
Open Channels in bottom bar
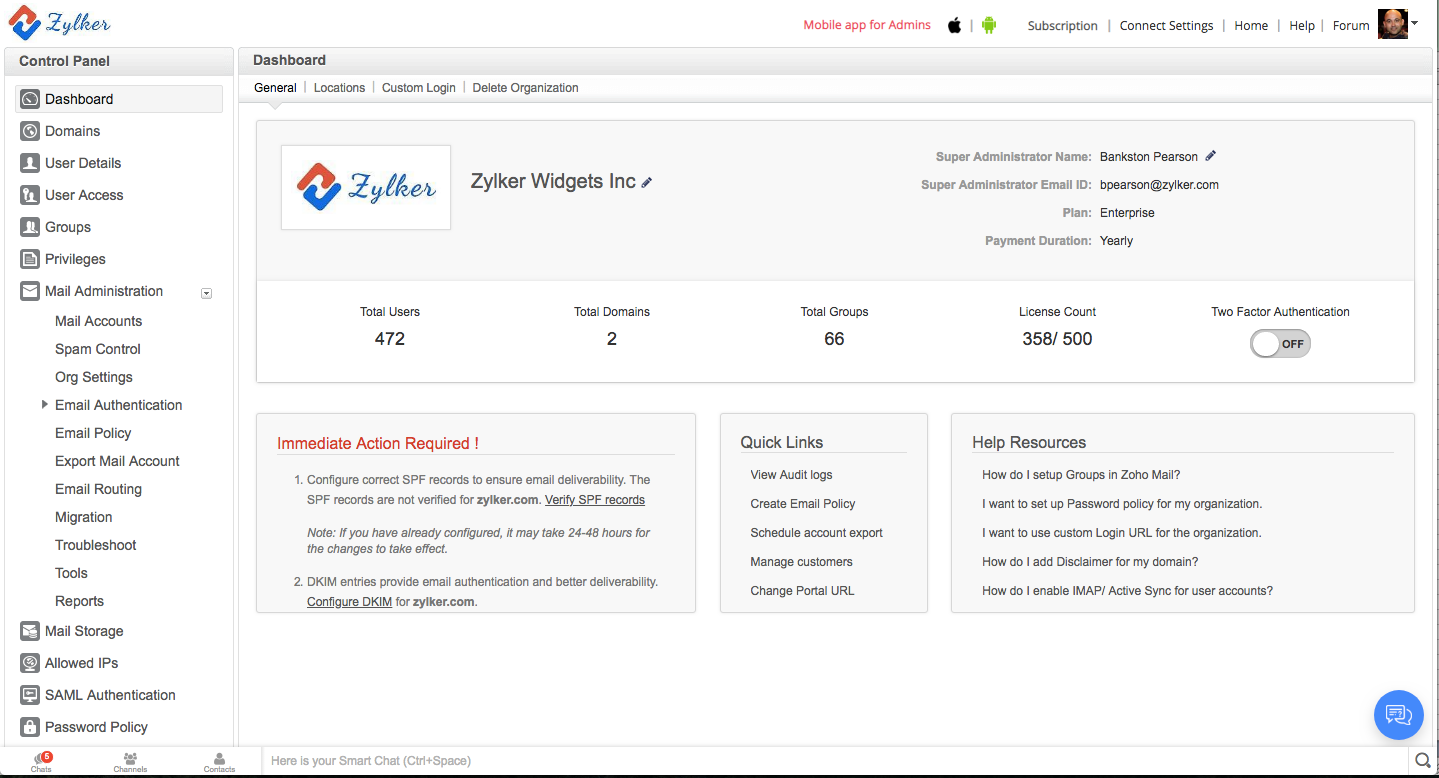[x=130, y=762]
